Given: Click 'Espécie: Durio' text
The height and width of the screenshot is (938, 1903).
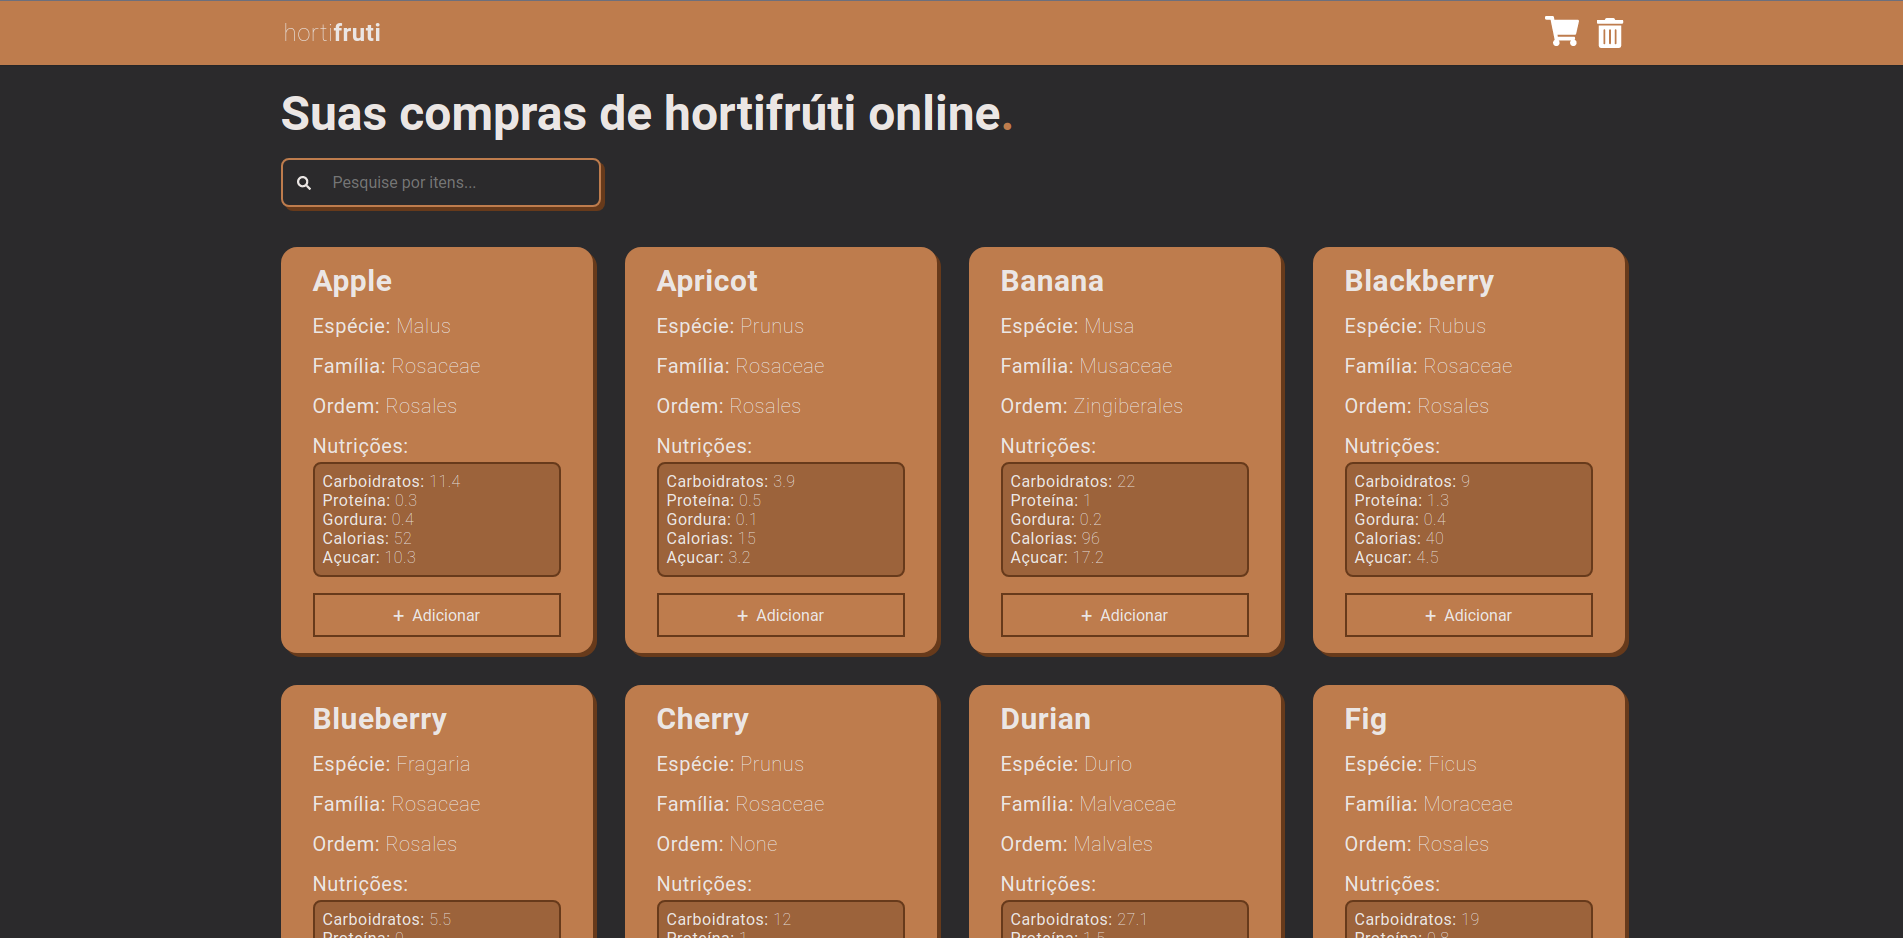Looking at the screenshot, I should tap(1066, 764).
